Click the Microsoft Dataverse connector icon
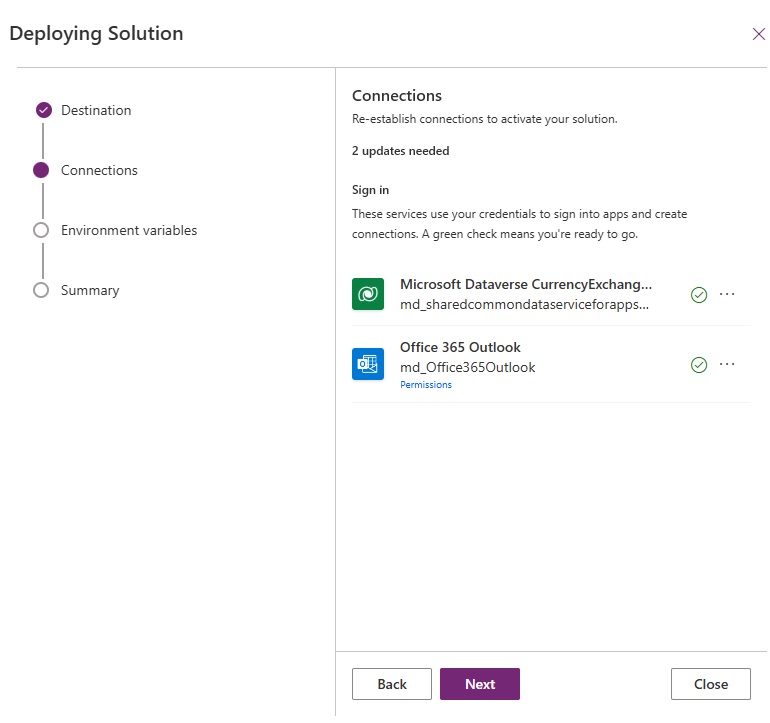 tap(368, 294)
